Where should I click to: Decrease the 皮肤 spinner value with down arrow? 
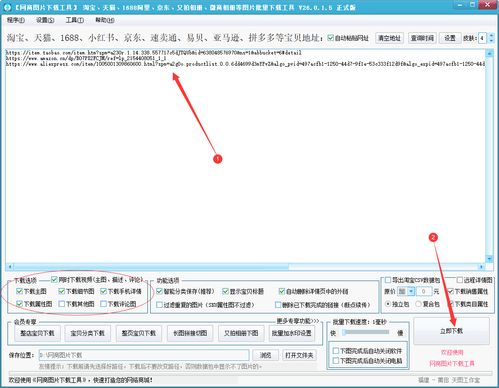[x=491, y=41]
